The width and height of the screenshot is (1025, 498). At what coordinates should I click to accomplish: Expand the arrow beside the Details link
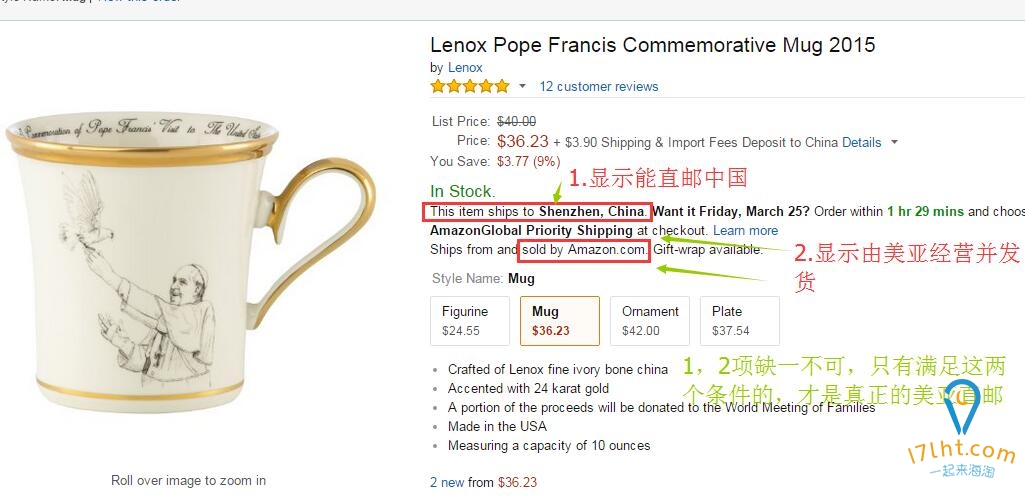(894, 143)
